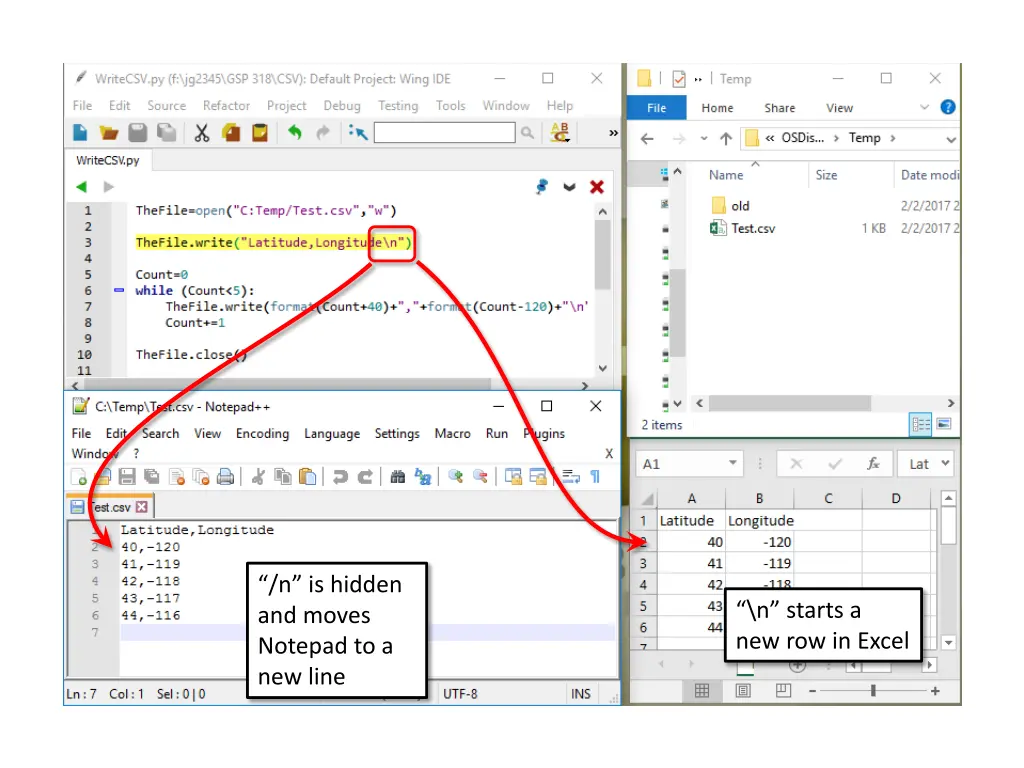This screenshot has height=768, width=1024.
Task: Open Encoding menu in Notepad++
Action: (263, 434)
